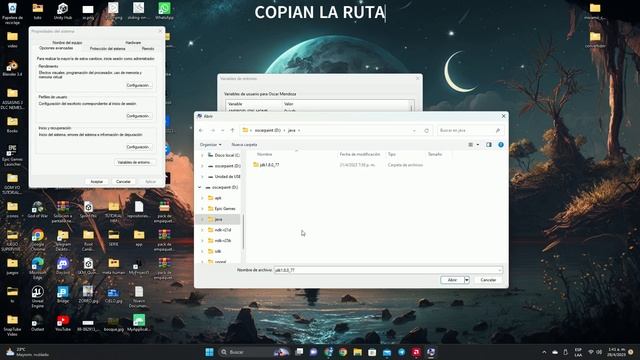This screenshot has width=640, height=360.
Task: Open the Epic Games Launcher desktop icon
Action: tap(12, 155)
